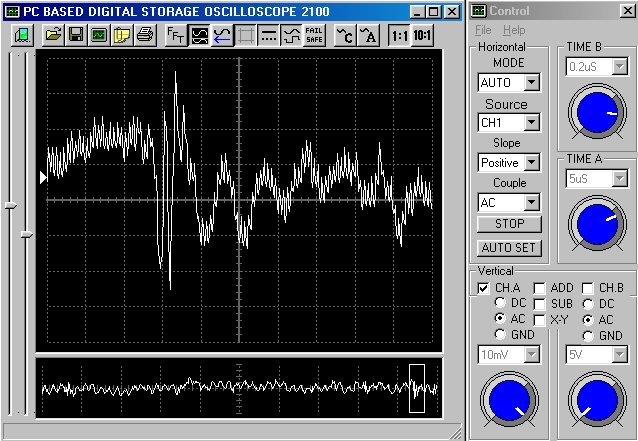
Task: Enable the CH.B channel checkbox
Action: 588,288
